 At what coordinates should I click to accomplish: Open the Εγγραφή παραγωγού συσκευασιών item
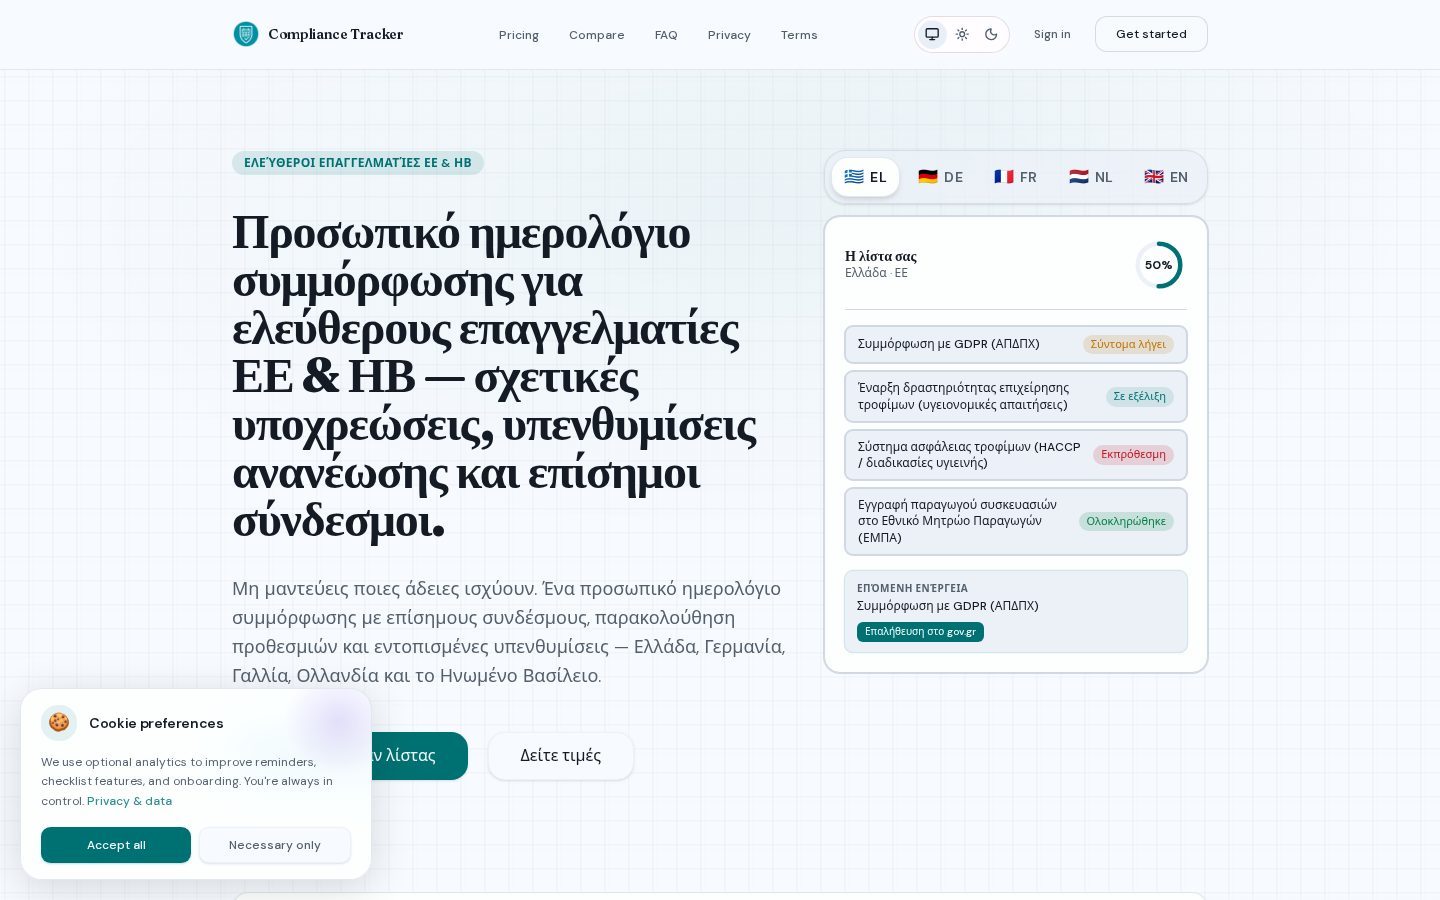tap(1016, 521)
